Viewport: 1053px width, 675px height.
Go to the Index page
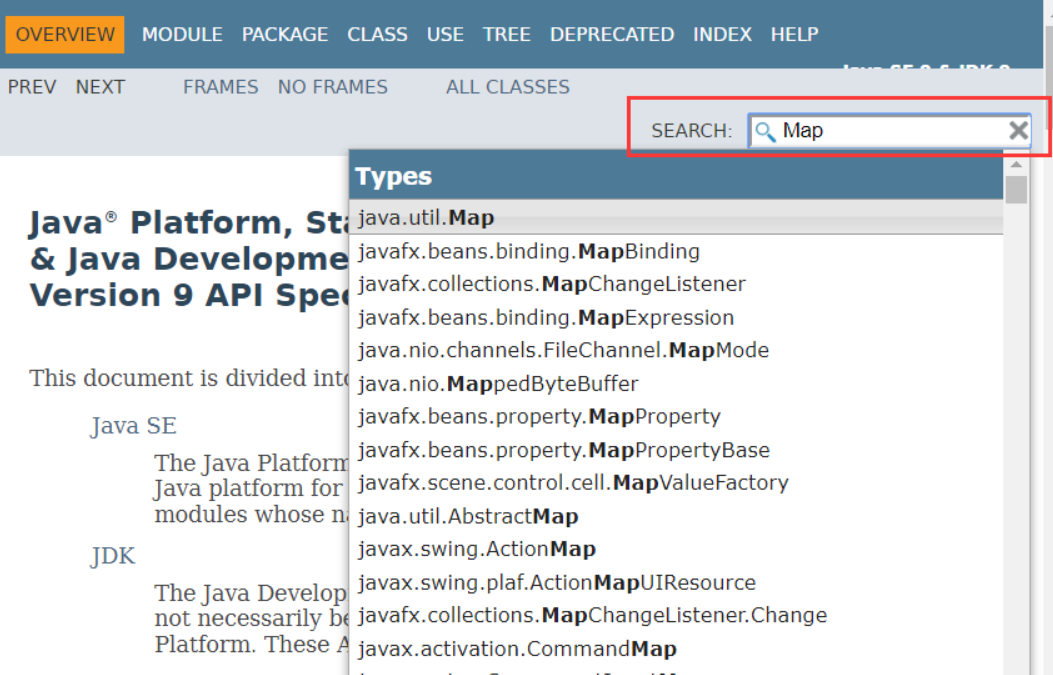pyautogui.click(x=722, y=34)
